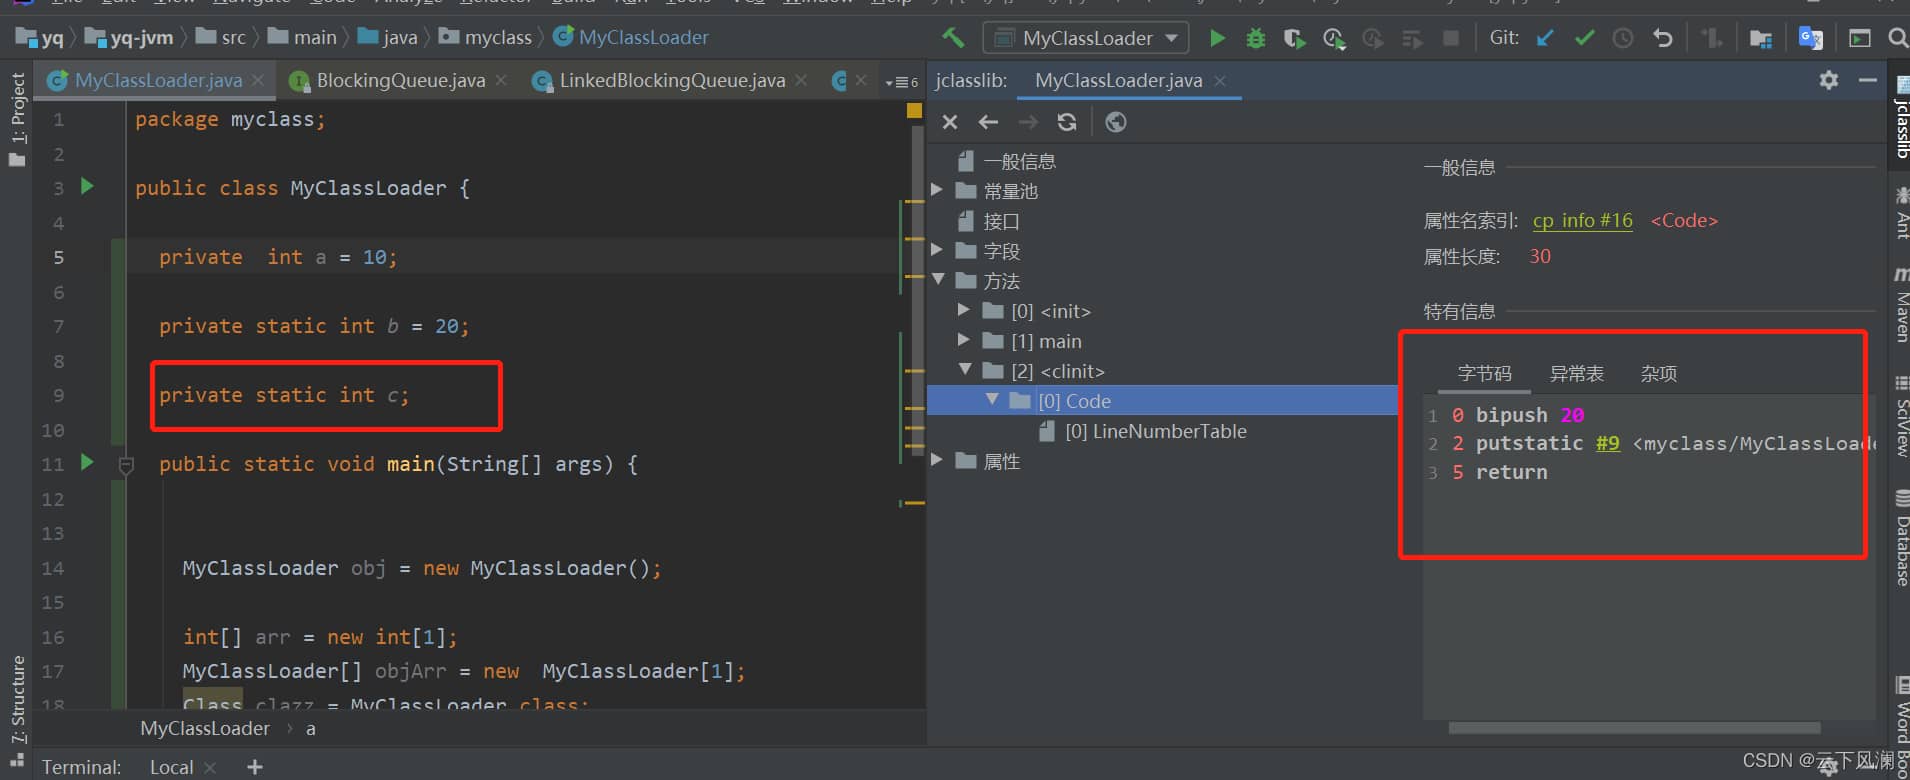Show the hidden editor tabs list

pos(901,82)
